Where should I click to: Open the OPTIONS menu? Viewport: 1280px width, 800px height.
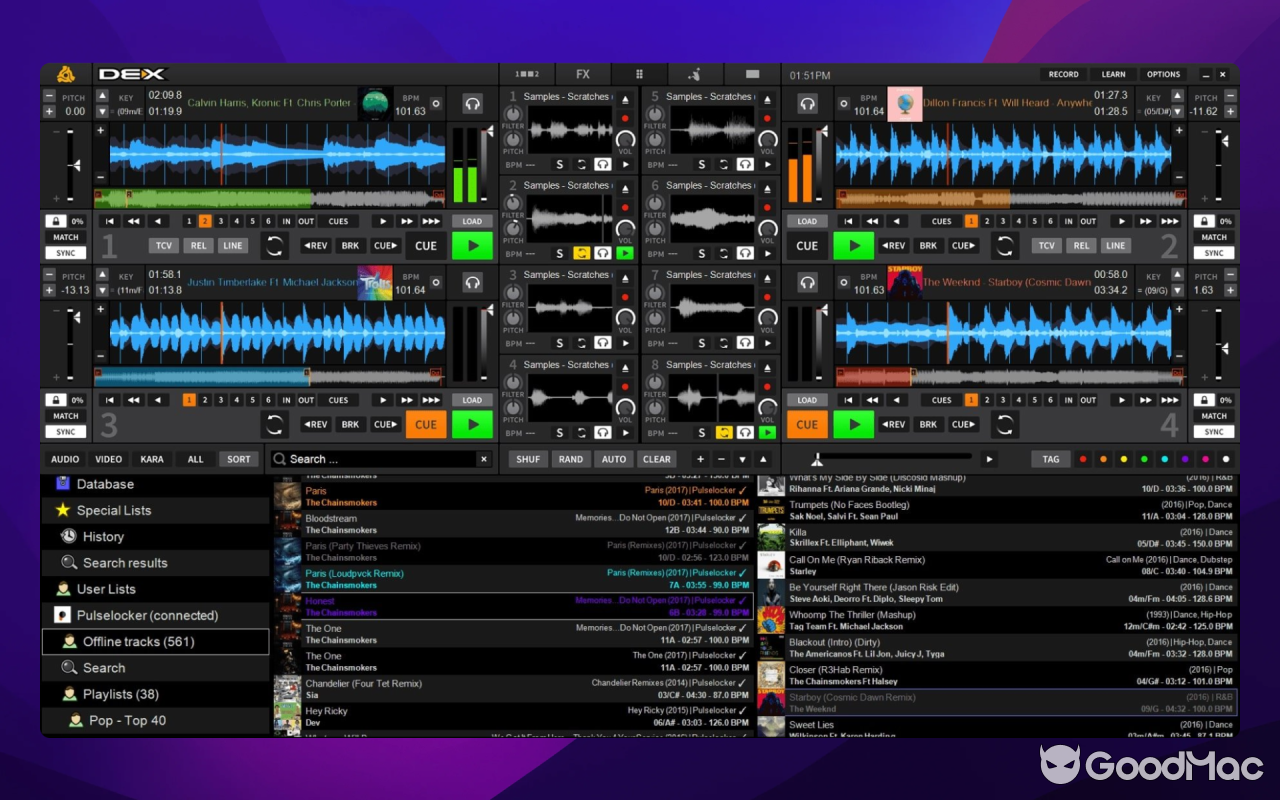click(1163, 74)
